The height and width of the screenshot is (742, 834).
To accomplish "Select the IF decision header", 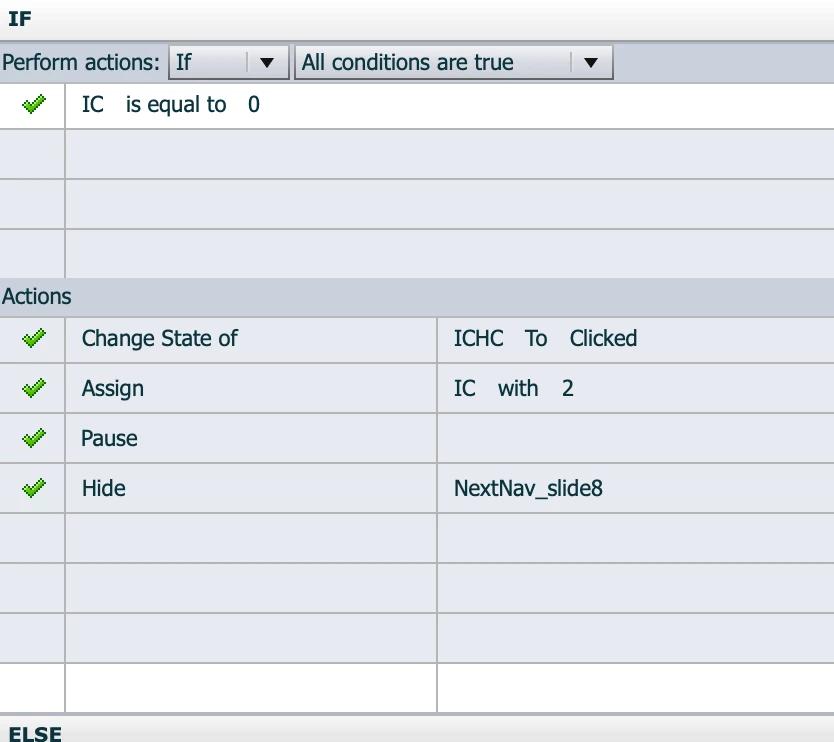I will pos(417,20).
